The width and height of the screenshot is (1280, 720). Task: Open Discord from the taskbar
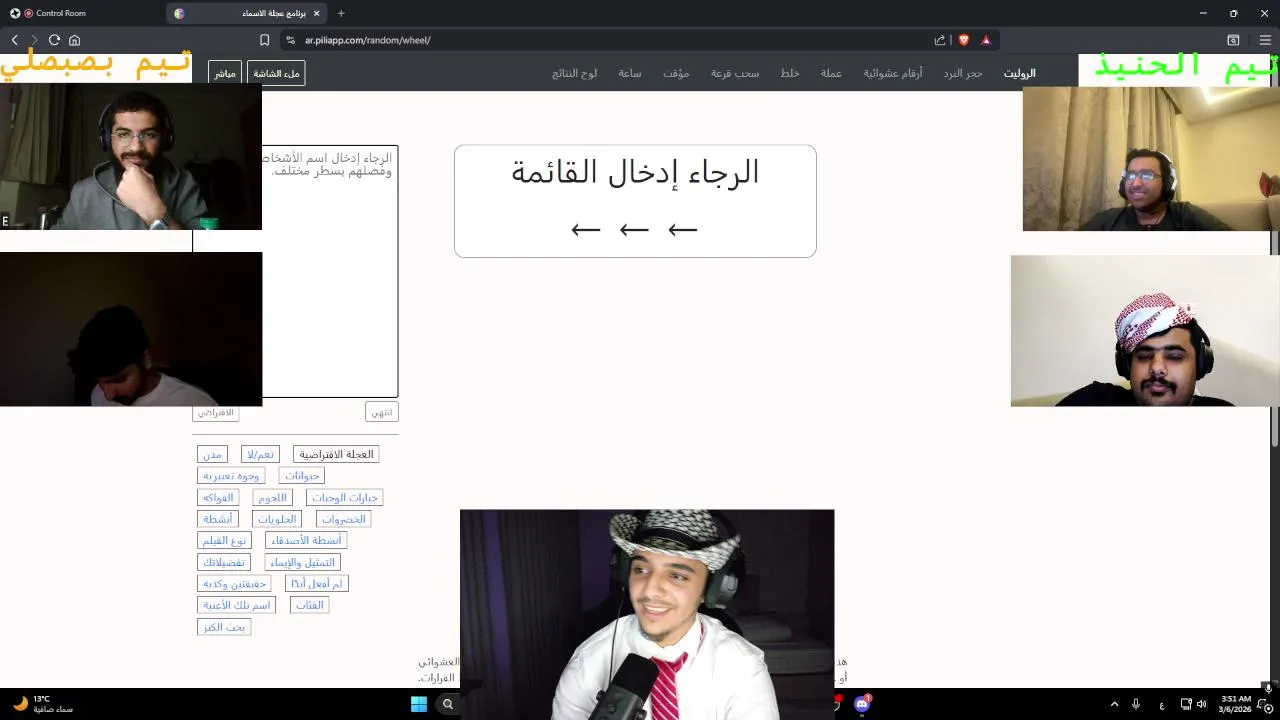click(x=862, y=704)
